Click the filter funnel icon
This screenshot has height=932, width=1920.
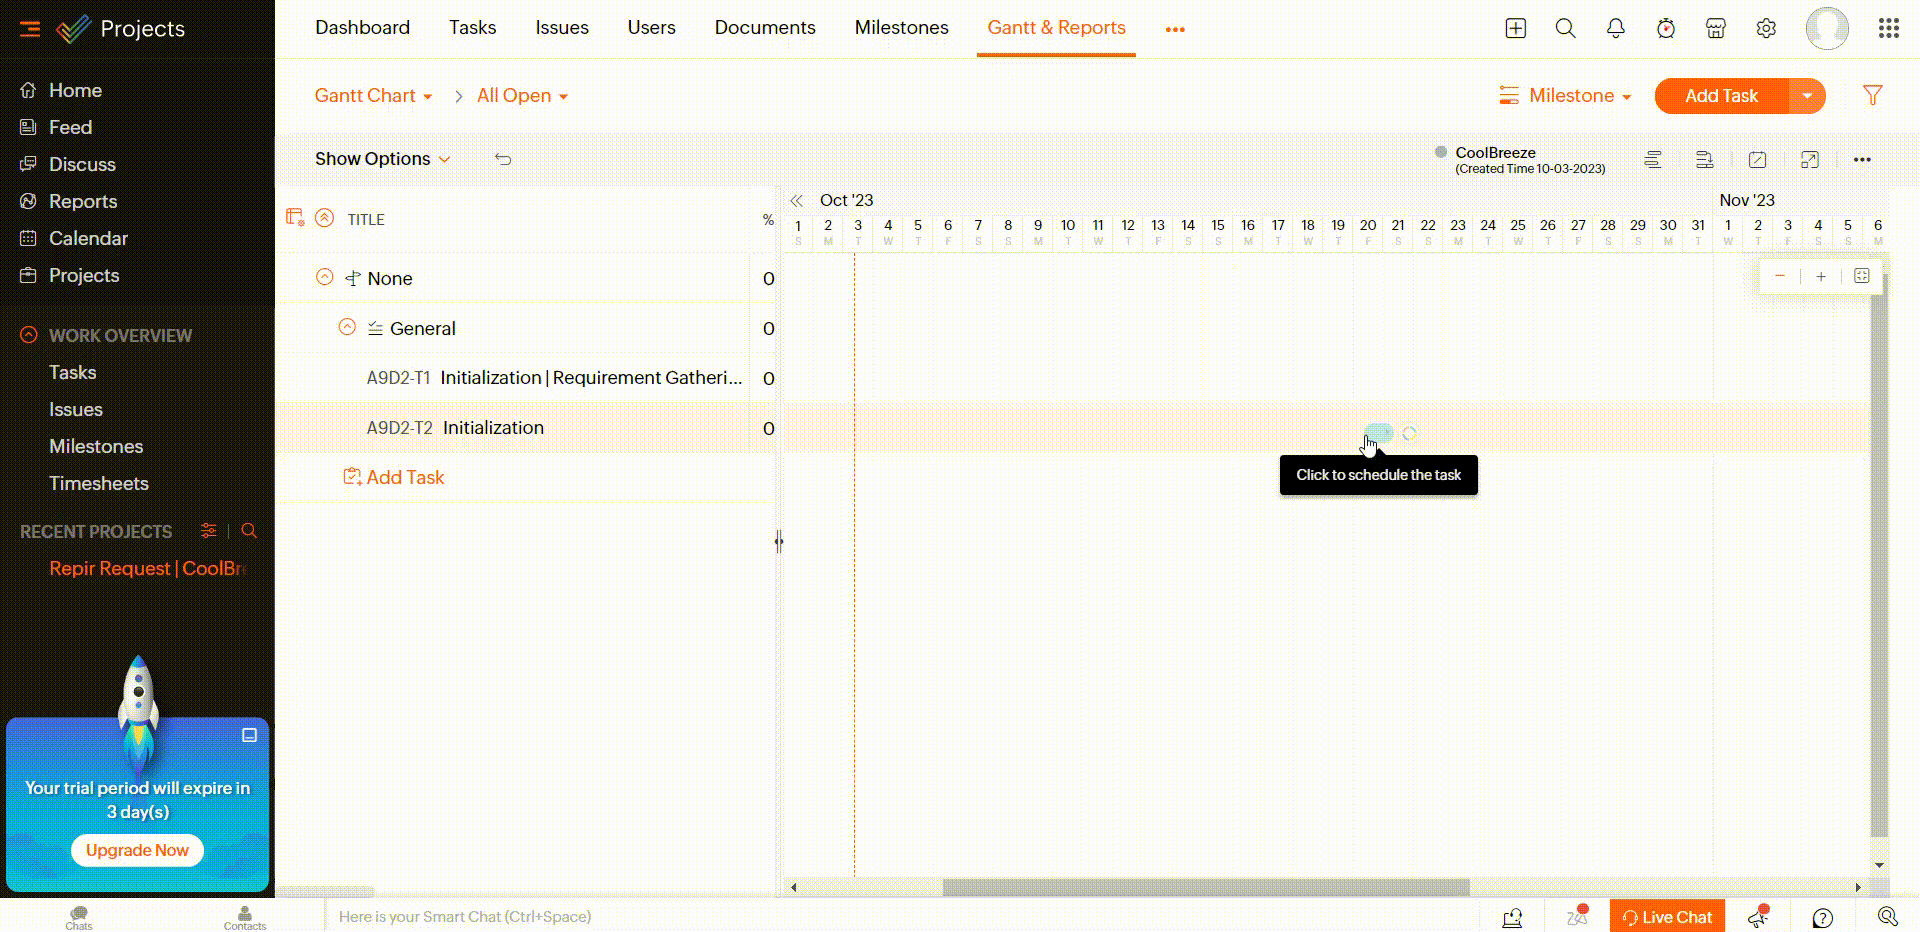point(1872,95)
